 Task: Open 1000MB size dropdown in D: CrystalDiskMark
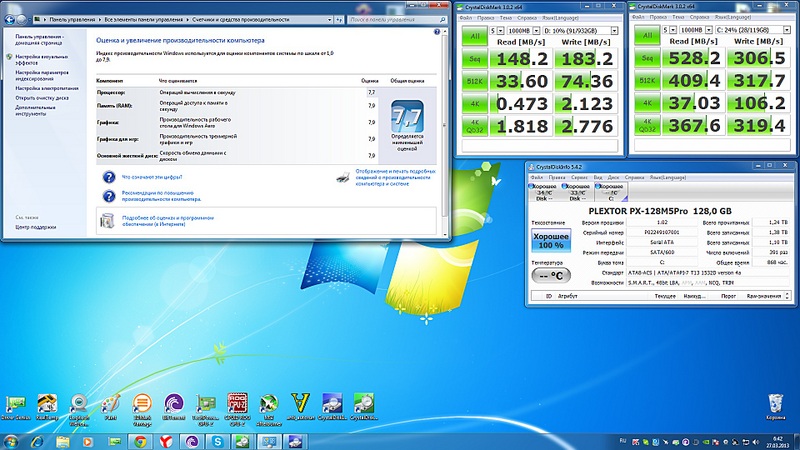pyautogui.click(x=536, y=31)
